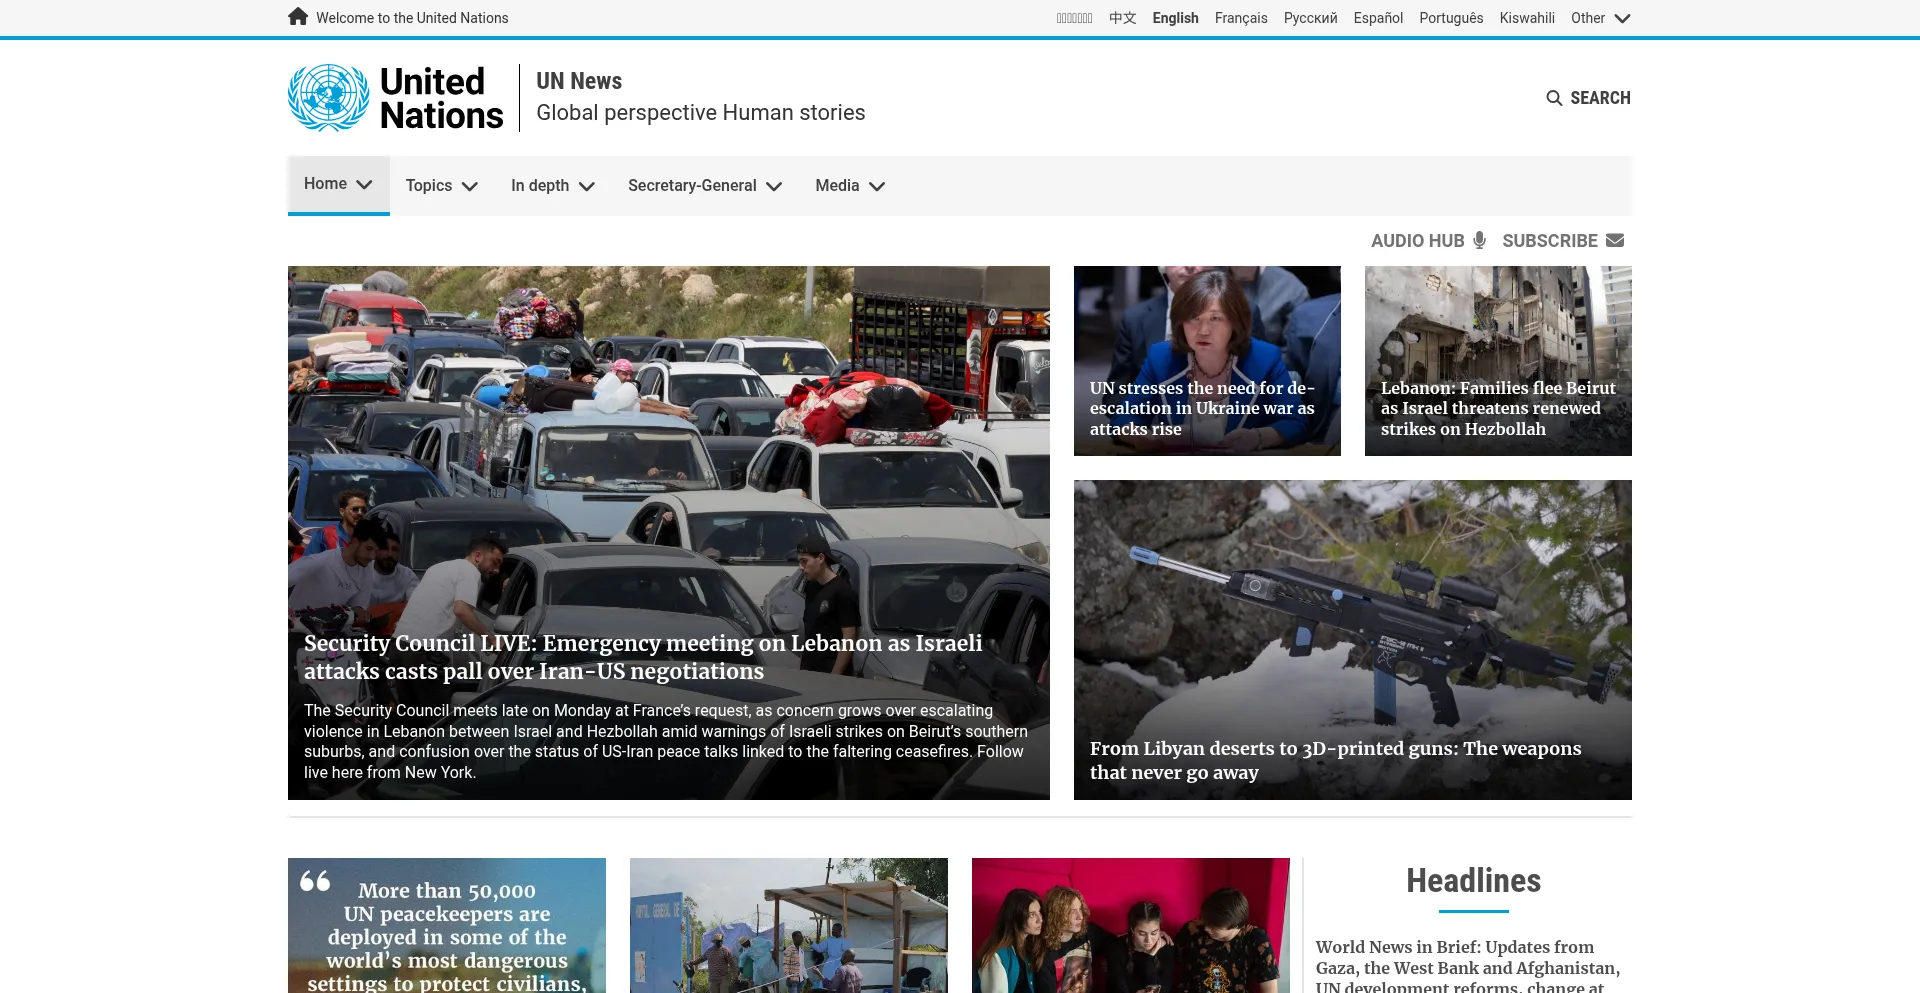Screen dimensions: 1920x993
Task: Switch language to 中文
Action: [x=1122, y=18]
